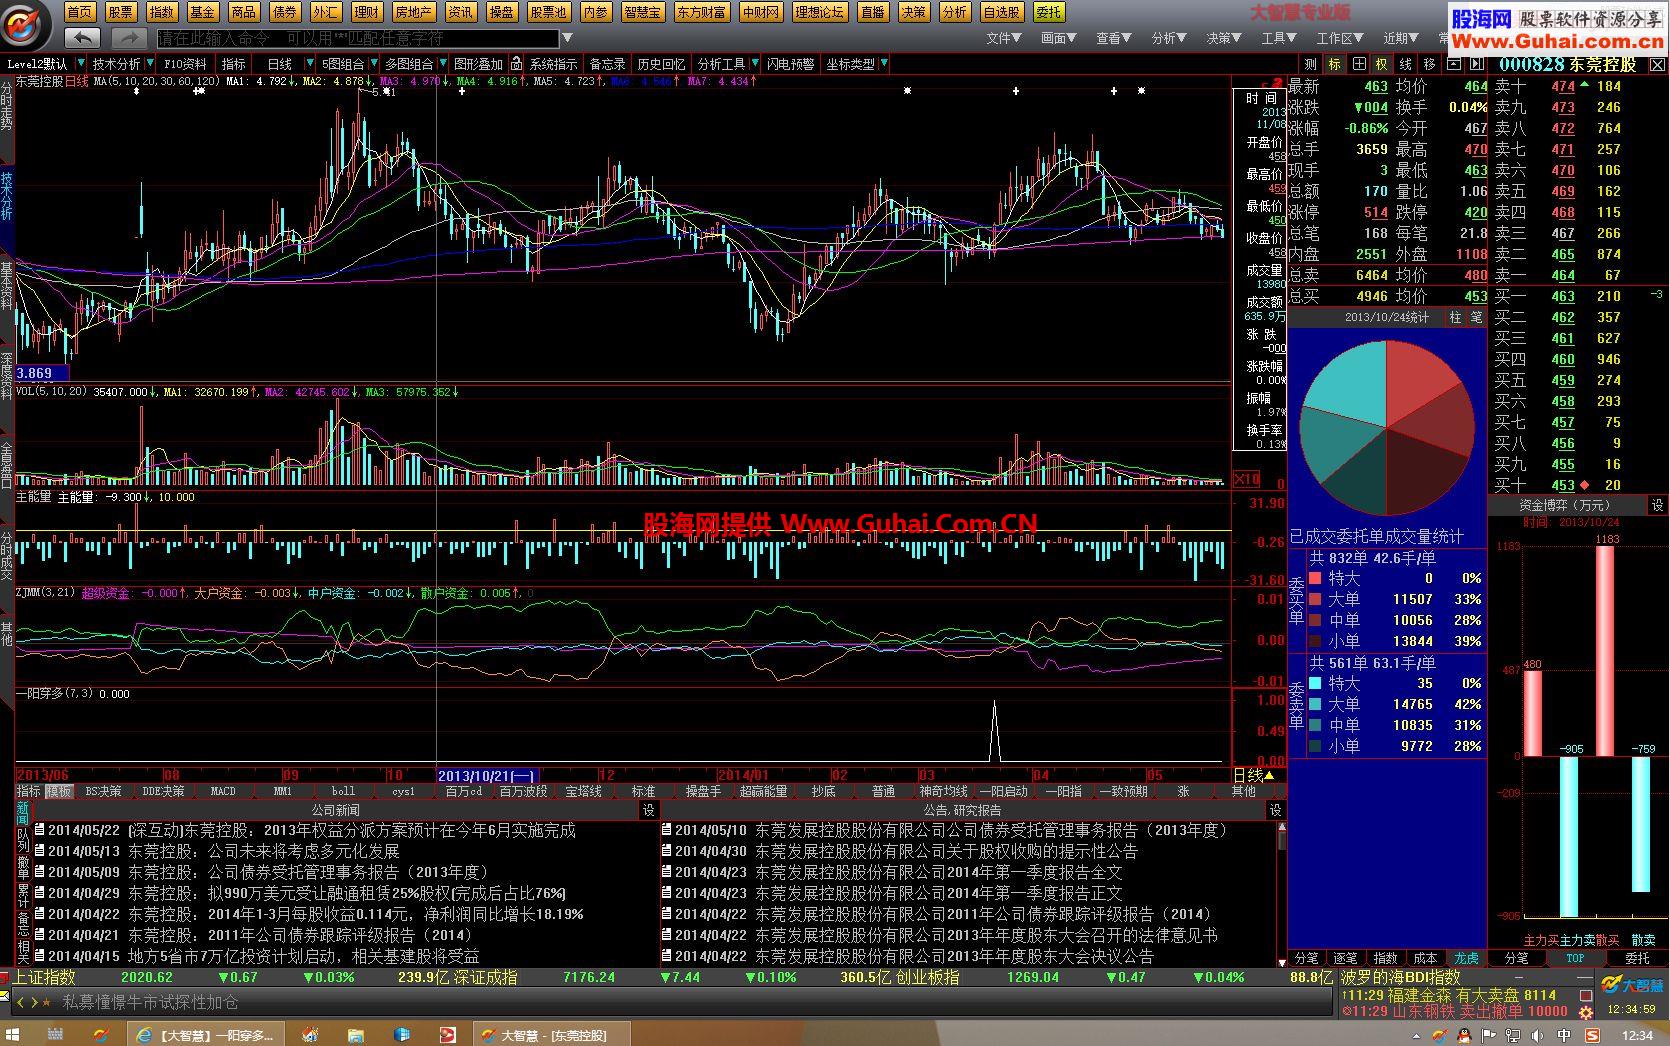Click the 日线▲ period selector below chart

(1255, 775)
